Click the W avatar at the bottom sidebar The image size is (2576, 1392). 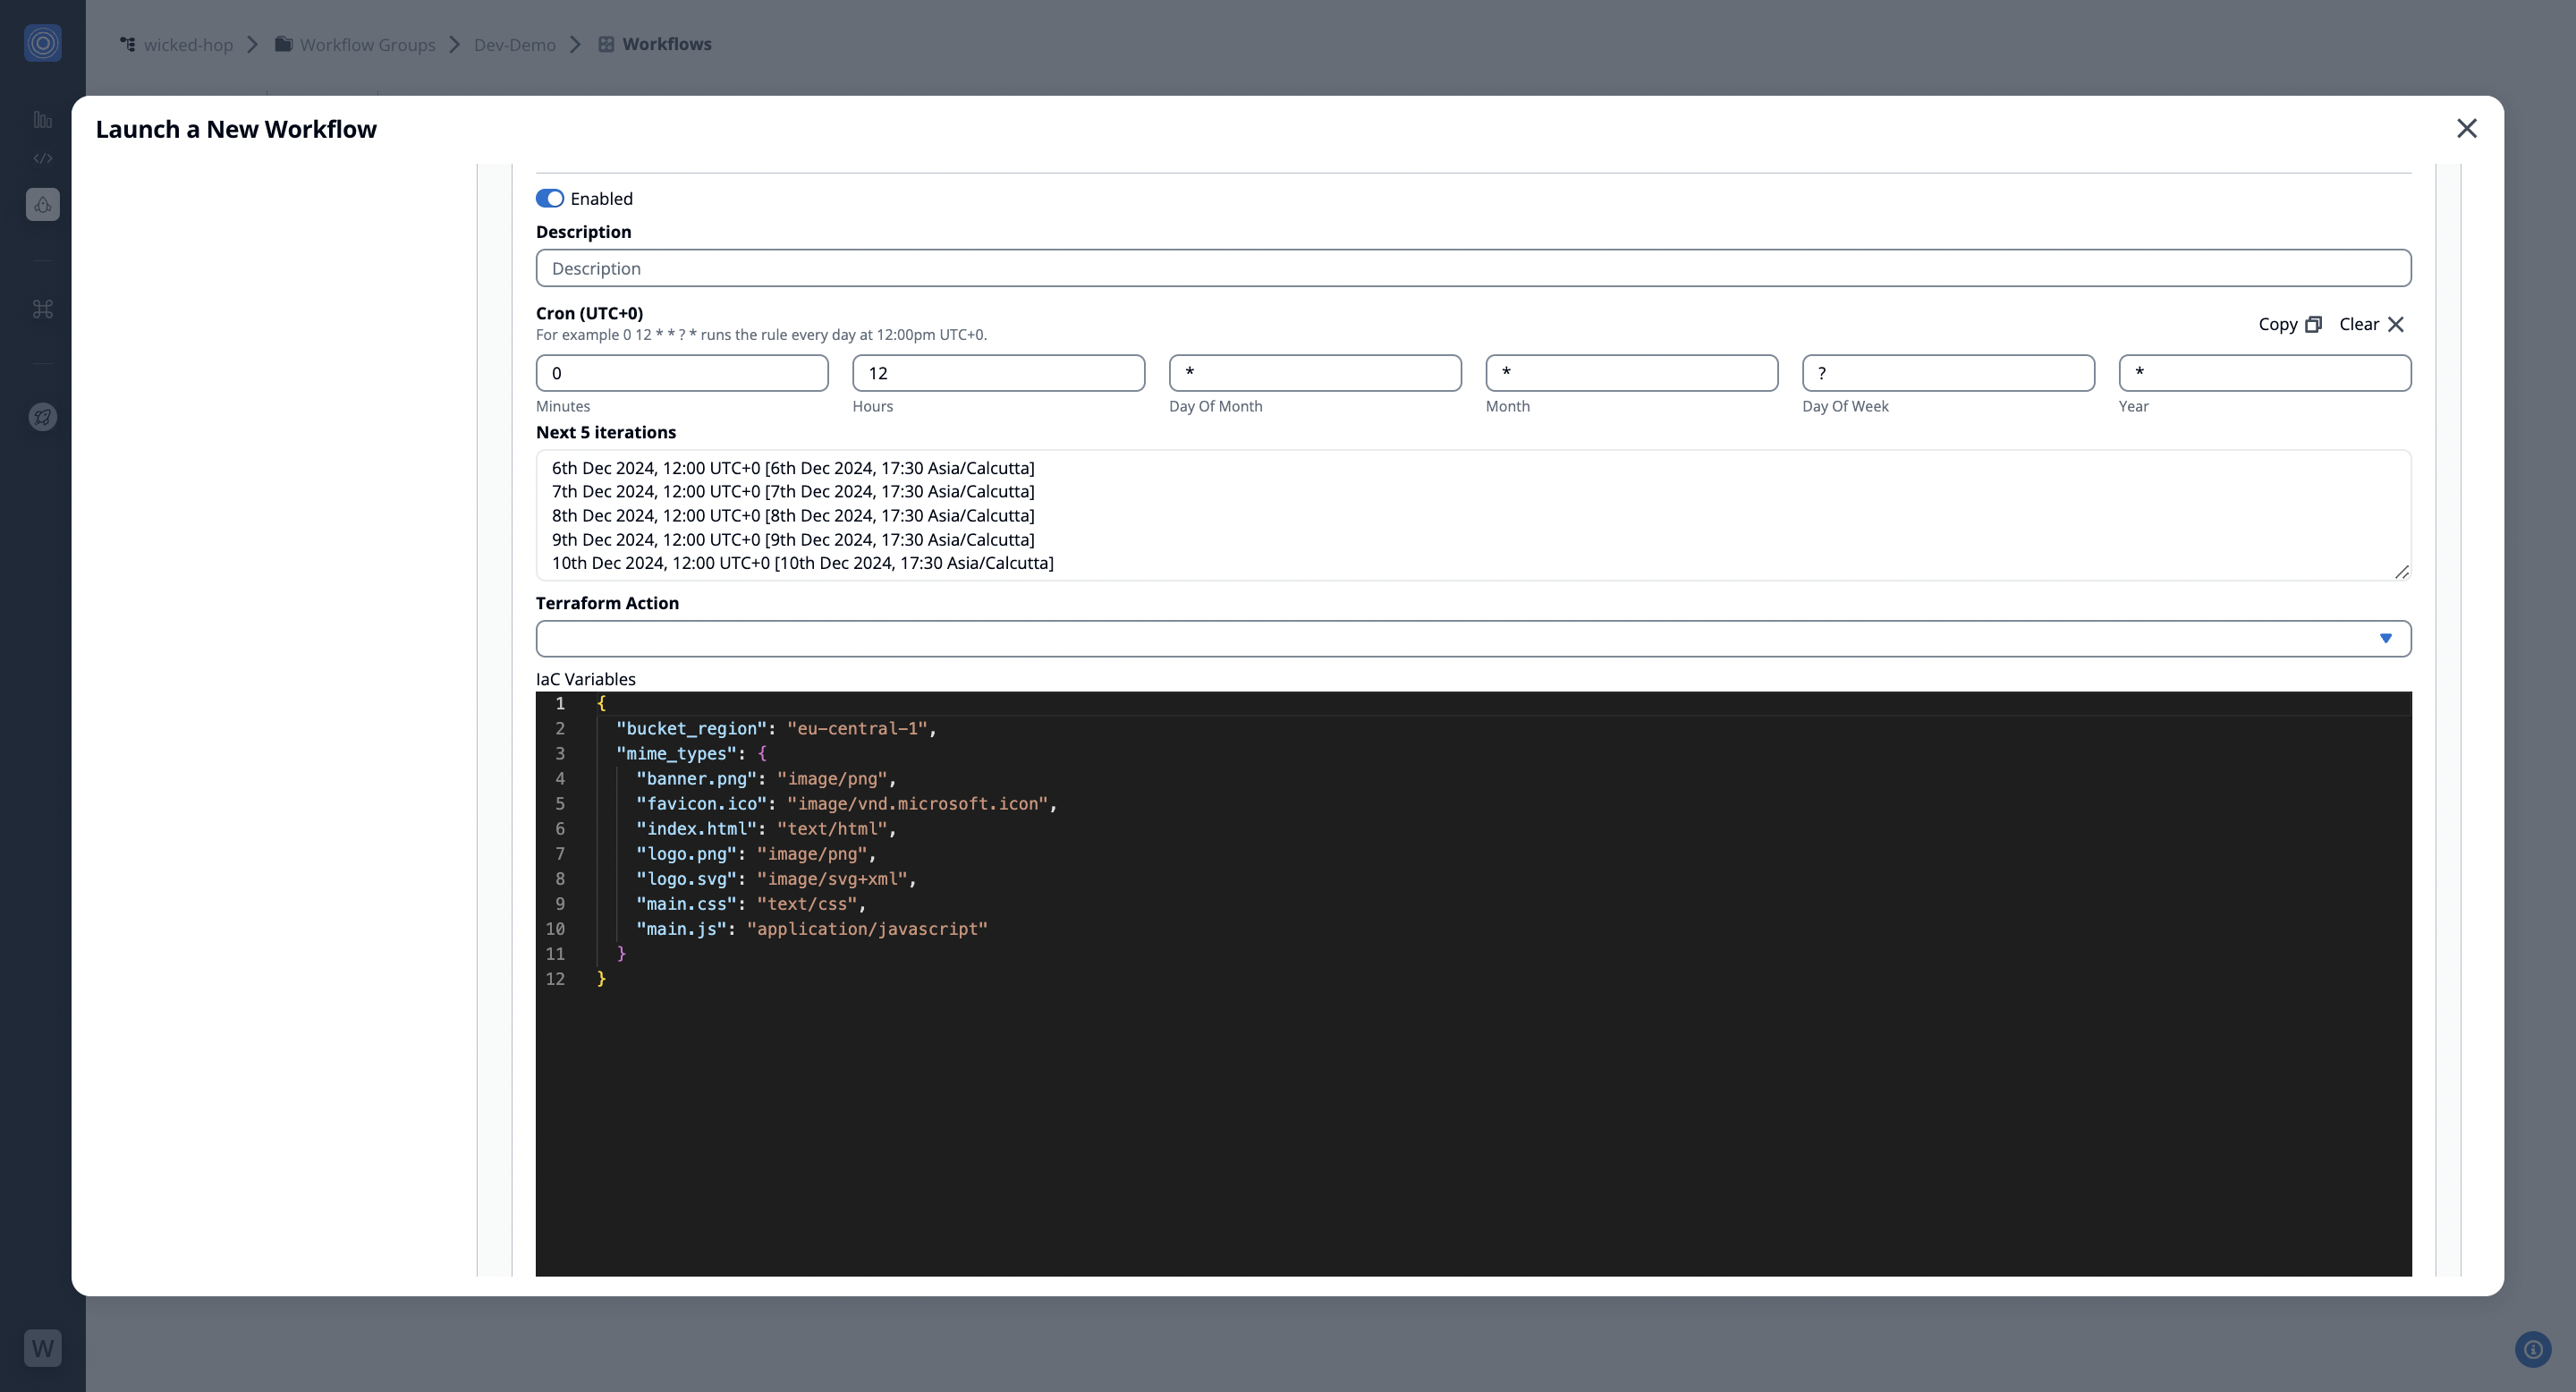coord(42,1347)
